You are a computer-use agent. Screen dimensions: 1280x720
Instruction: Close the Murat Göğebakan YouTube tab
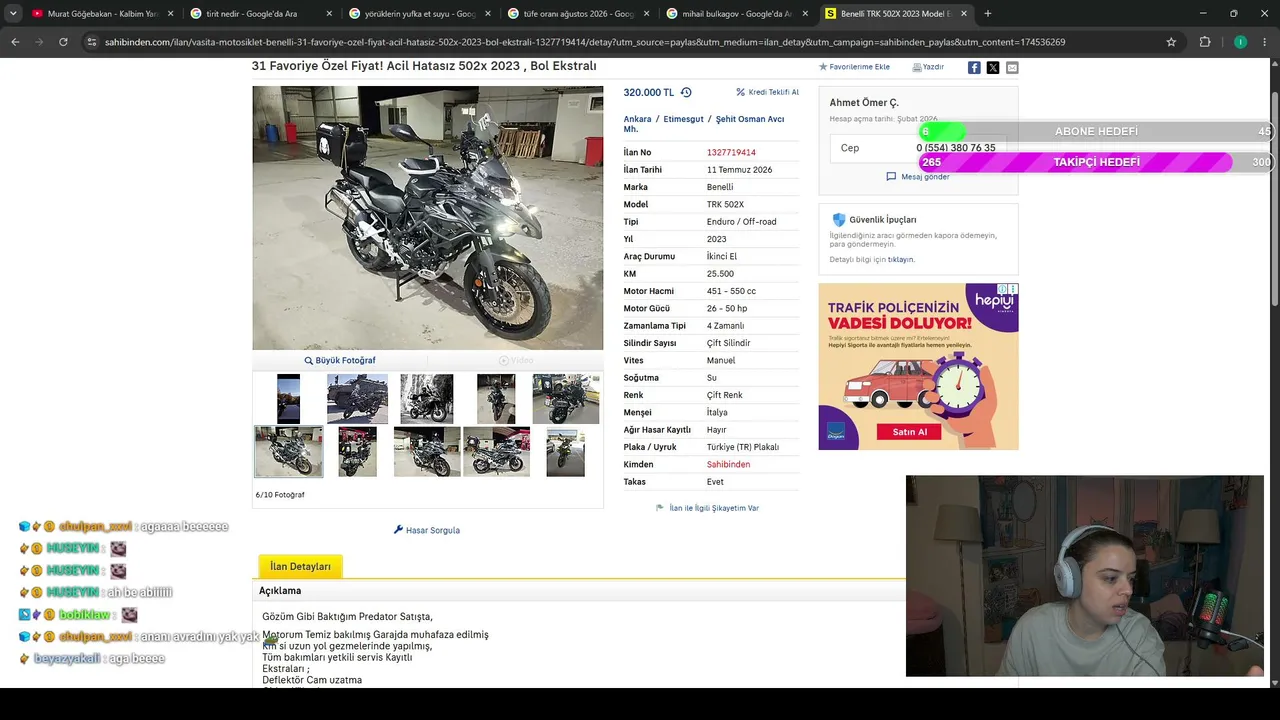pyautogui.click(x=170, y=14)
